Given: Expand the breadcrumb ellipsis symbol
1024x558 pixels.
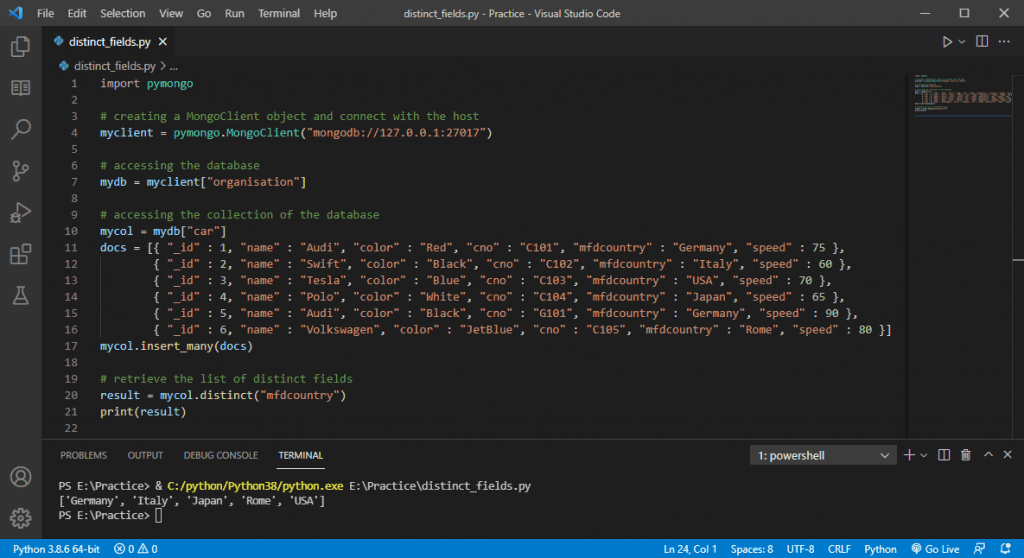Looking at the screenshot, I should 174,66.
